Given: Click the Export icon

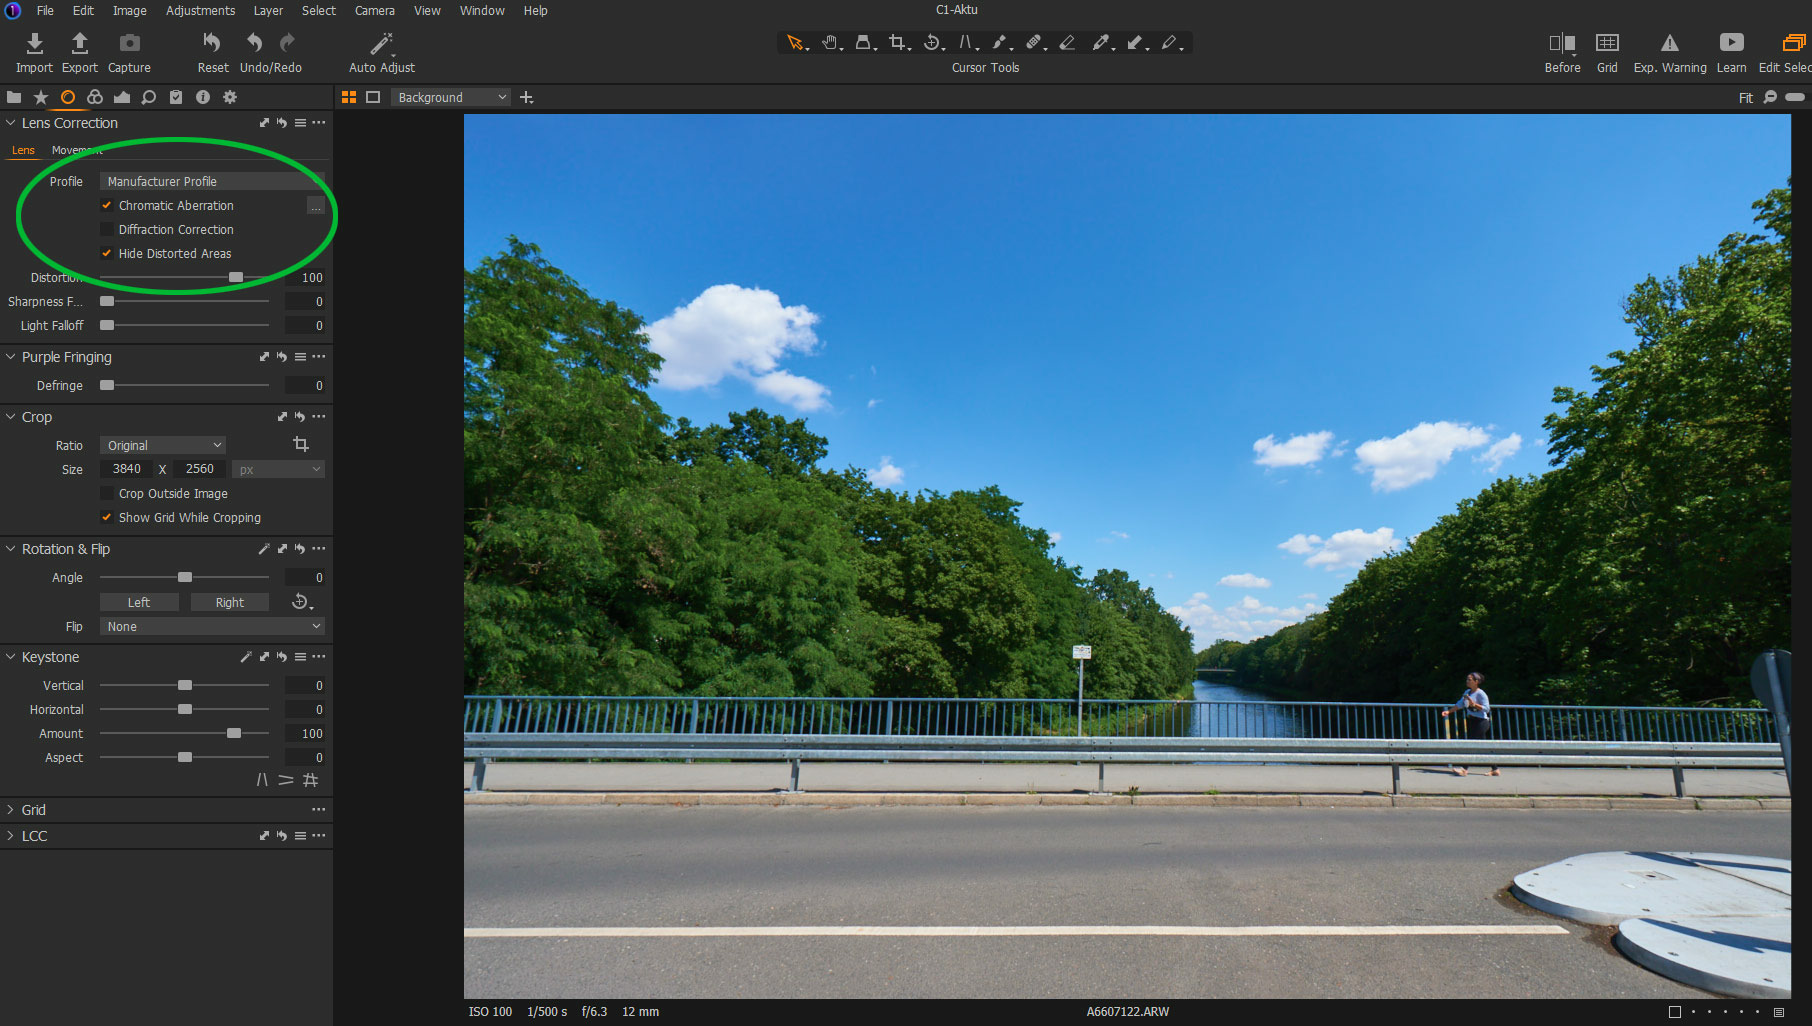Looking at the screenshot, I should pyautogui.click(x=80, y=43).
